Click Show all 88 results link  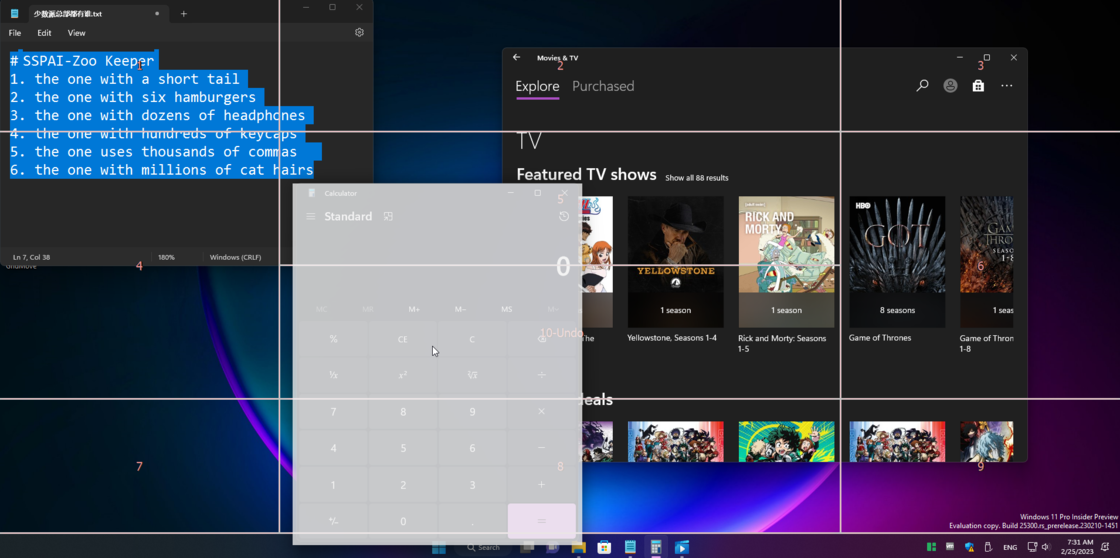click(697, 178)
